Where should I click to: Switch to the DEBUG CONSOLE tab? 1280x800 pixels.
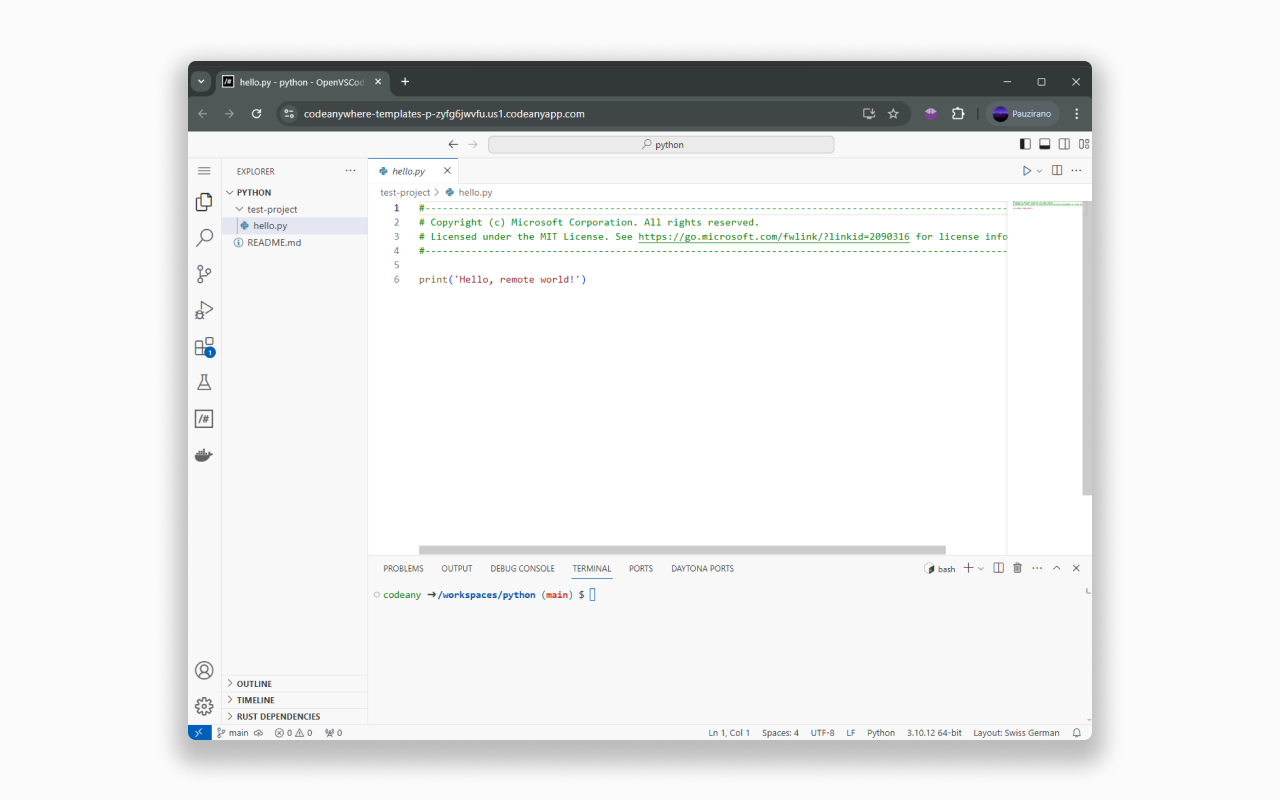point(522,568)
